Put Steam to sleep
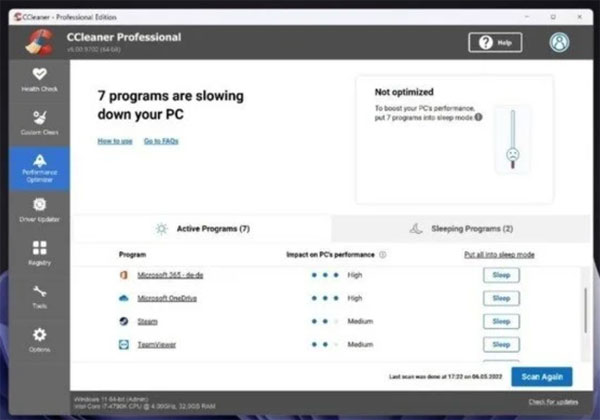 point(501,321)
